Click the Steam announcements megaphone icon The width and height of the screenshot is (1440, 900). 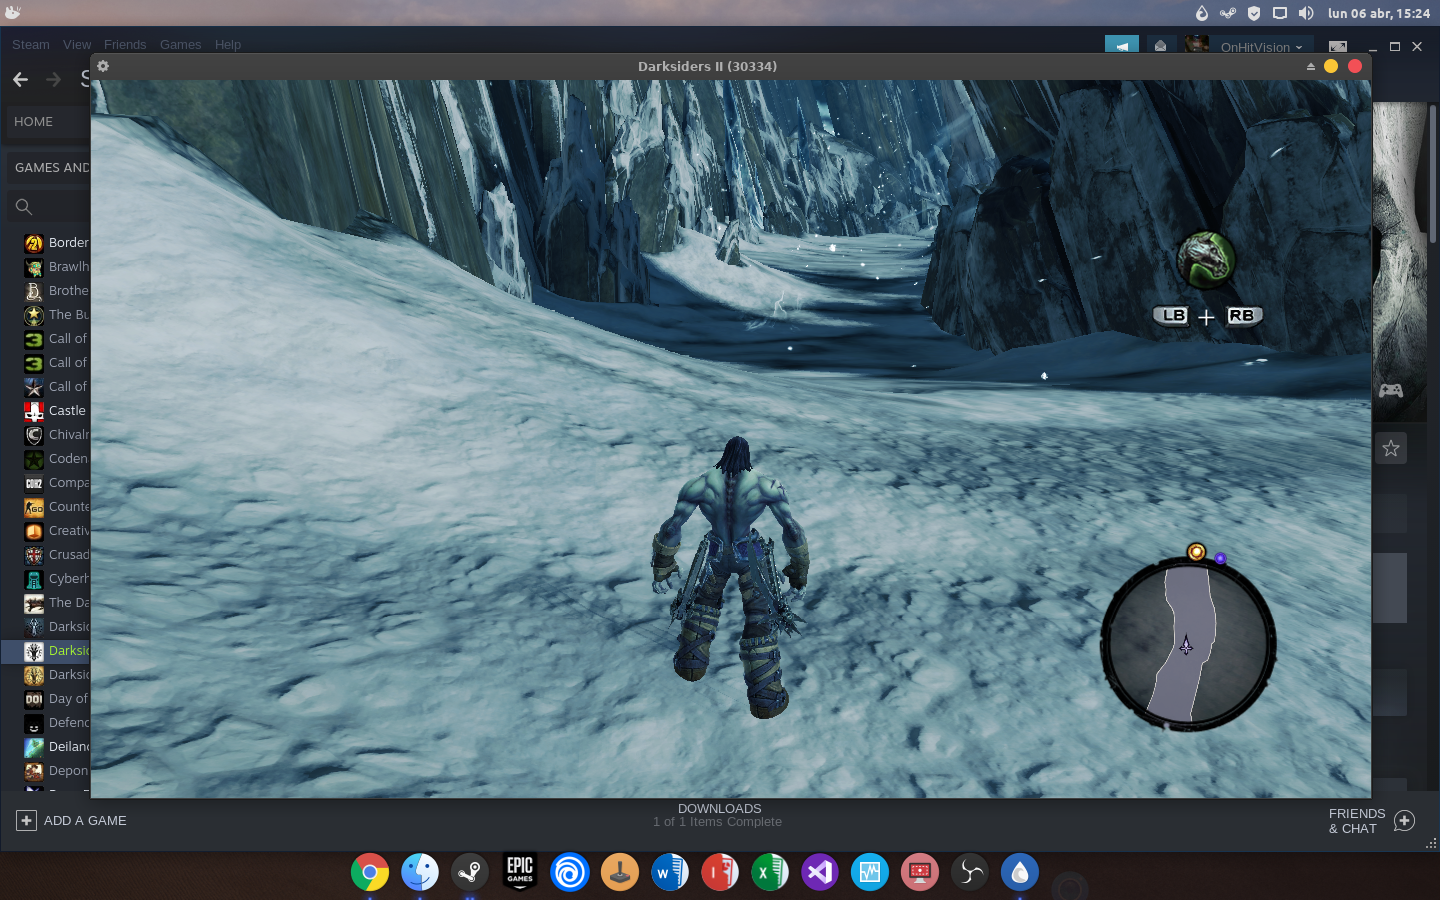pyautogui.click(x=1122, y=46)
